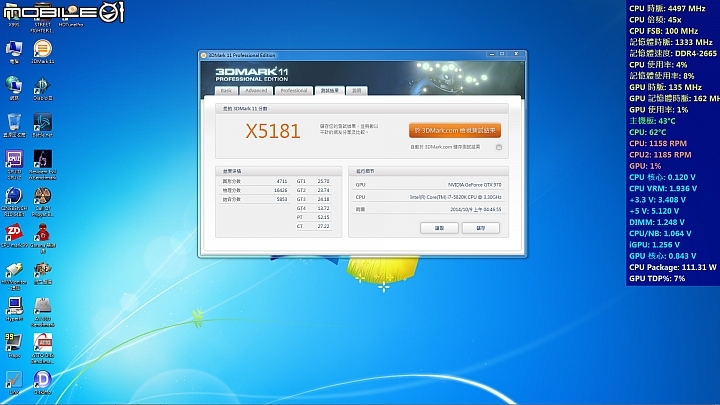Click the GT2 23.74 result row
Viewport: 720px width, 405px height.
[313, 190]
